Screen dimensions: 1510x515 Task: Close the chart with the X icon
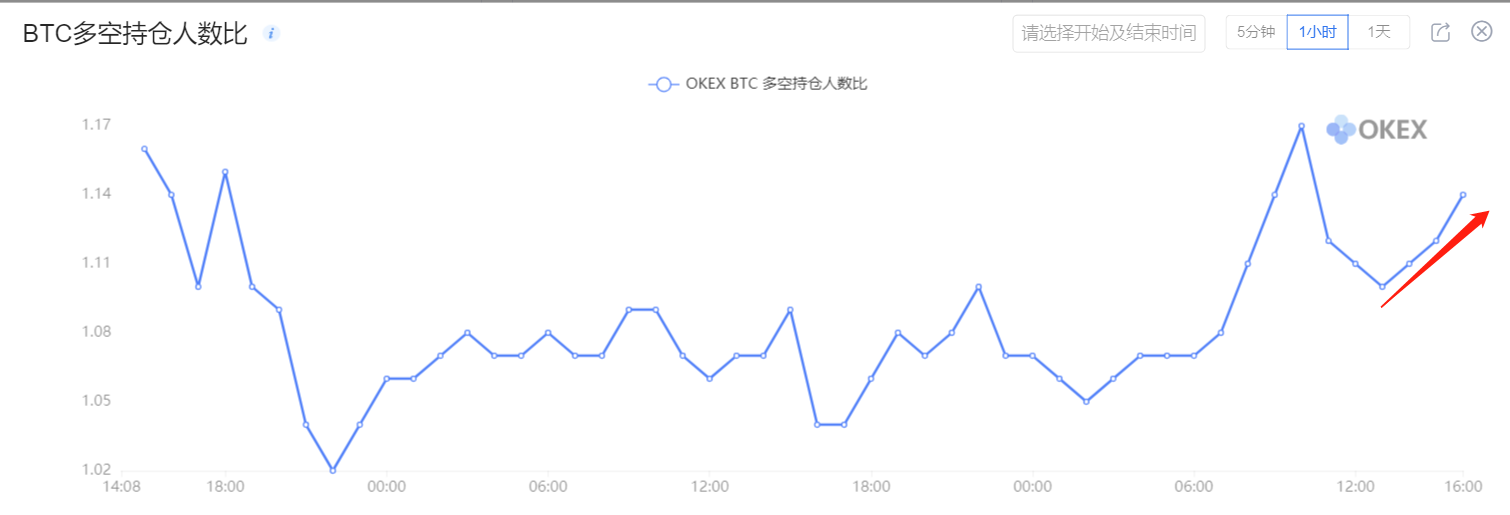click(1482, 31)
